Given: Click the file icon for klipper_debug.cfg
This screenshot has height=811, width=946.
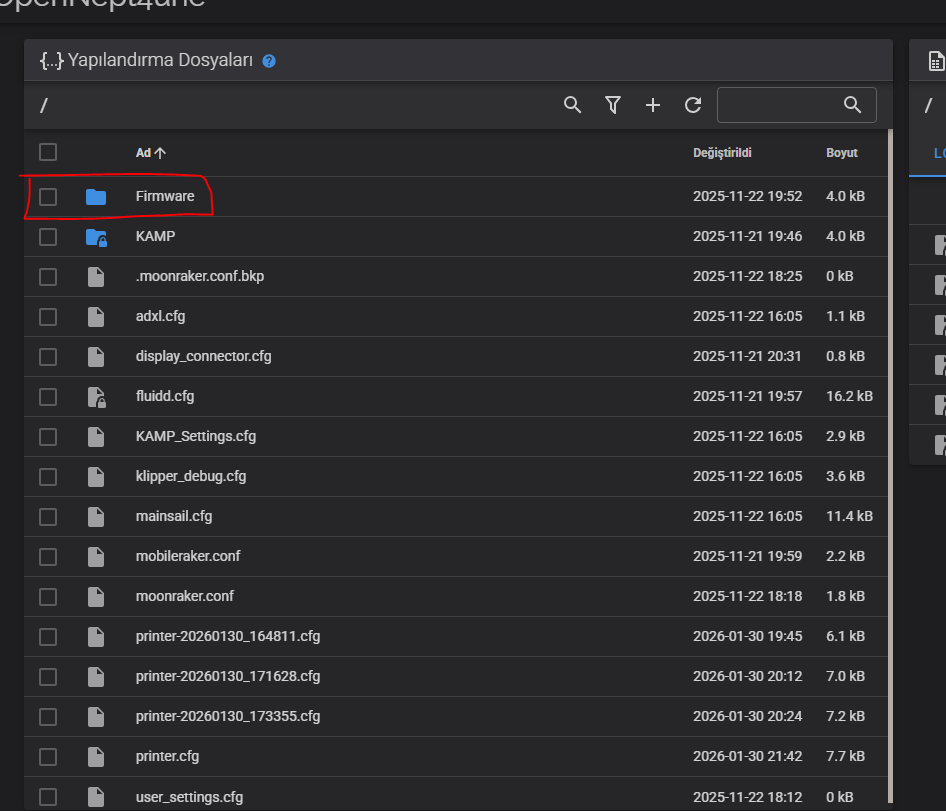Looking at the screenshot, I should click(96, 477).
